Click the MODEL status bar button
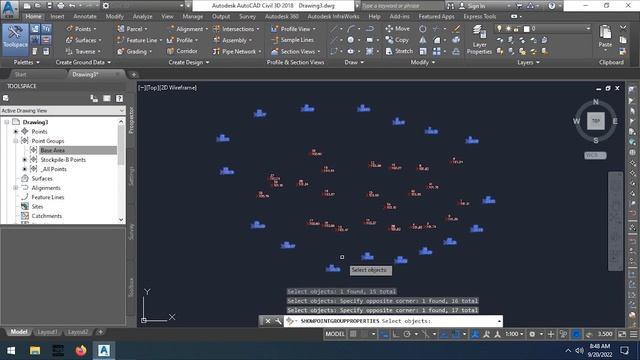This screenshot has width=640, height=360. 335,334
